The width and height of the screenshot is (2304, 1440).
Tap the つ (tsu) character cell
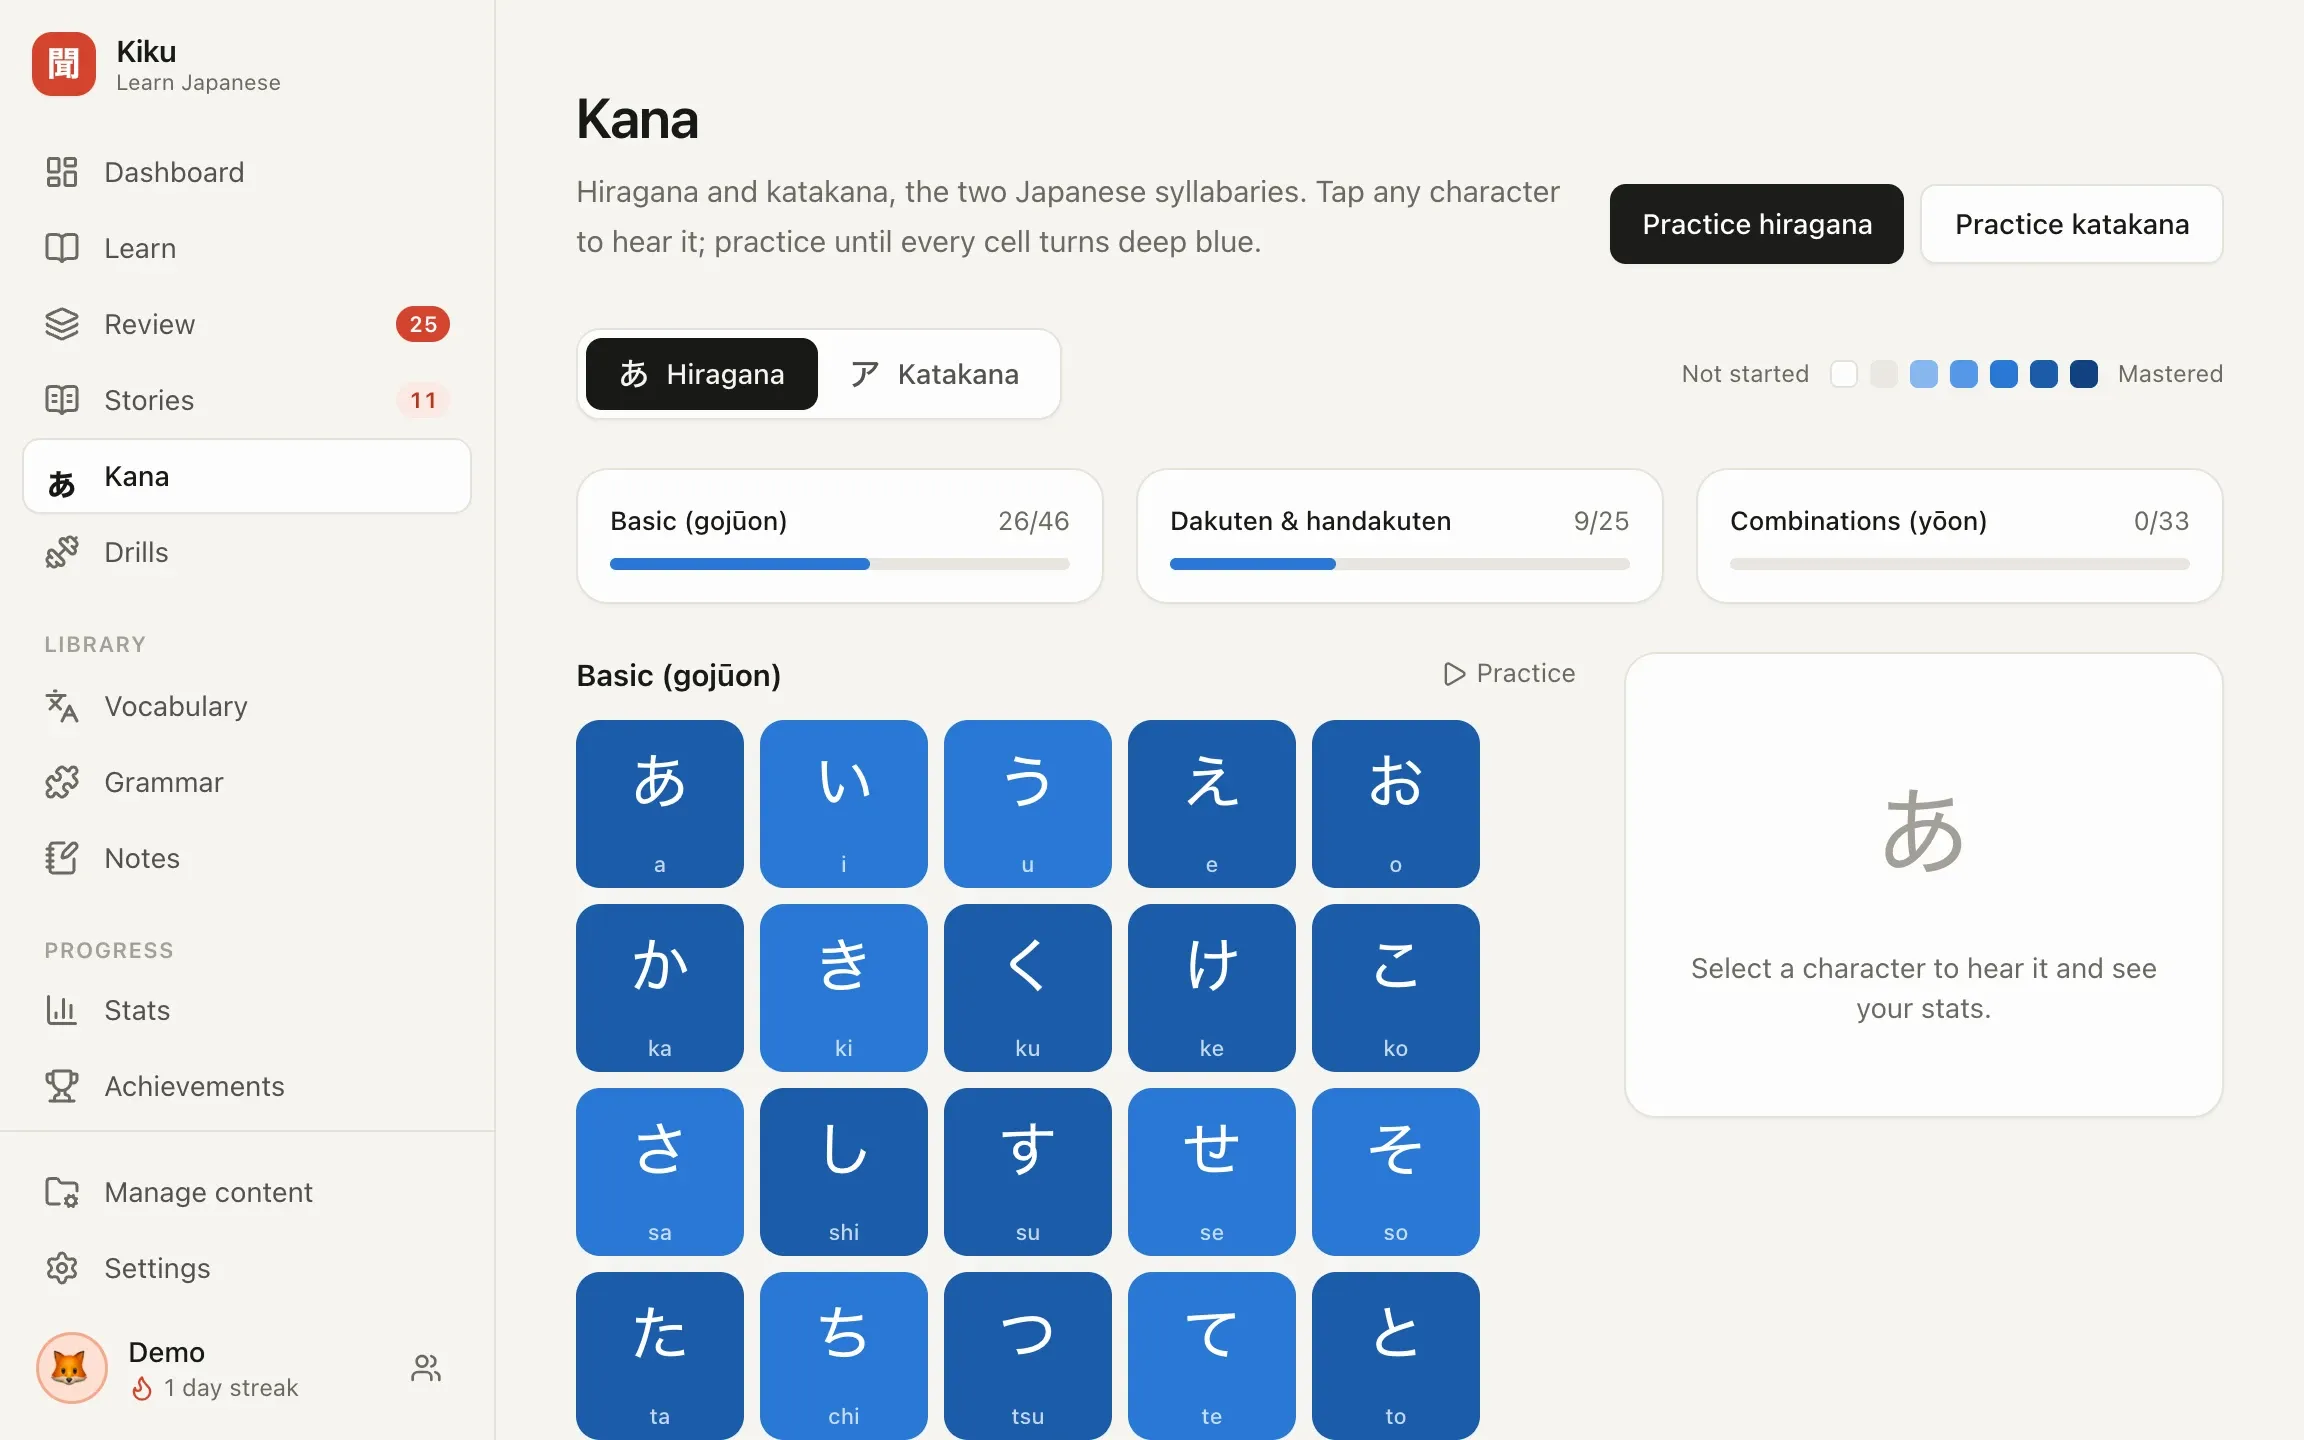pos(1028,1356)
